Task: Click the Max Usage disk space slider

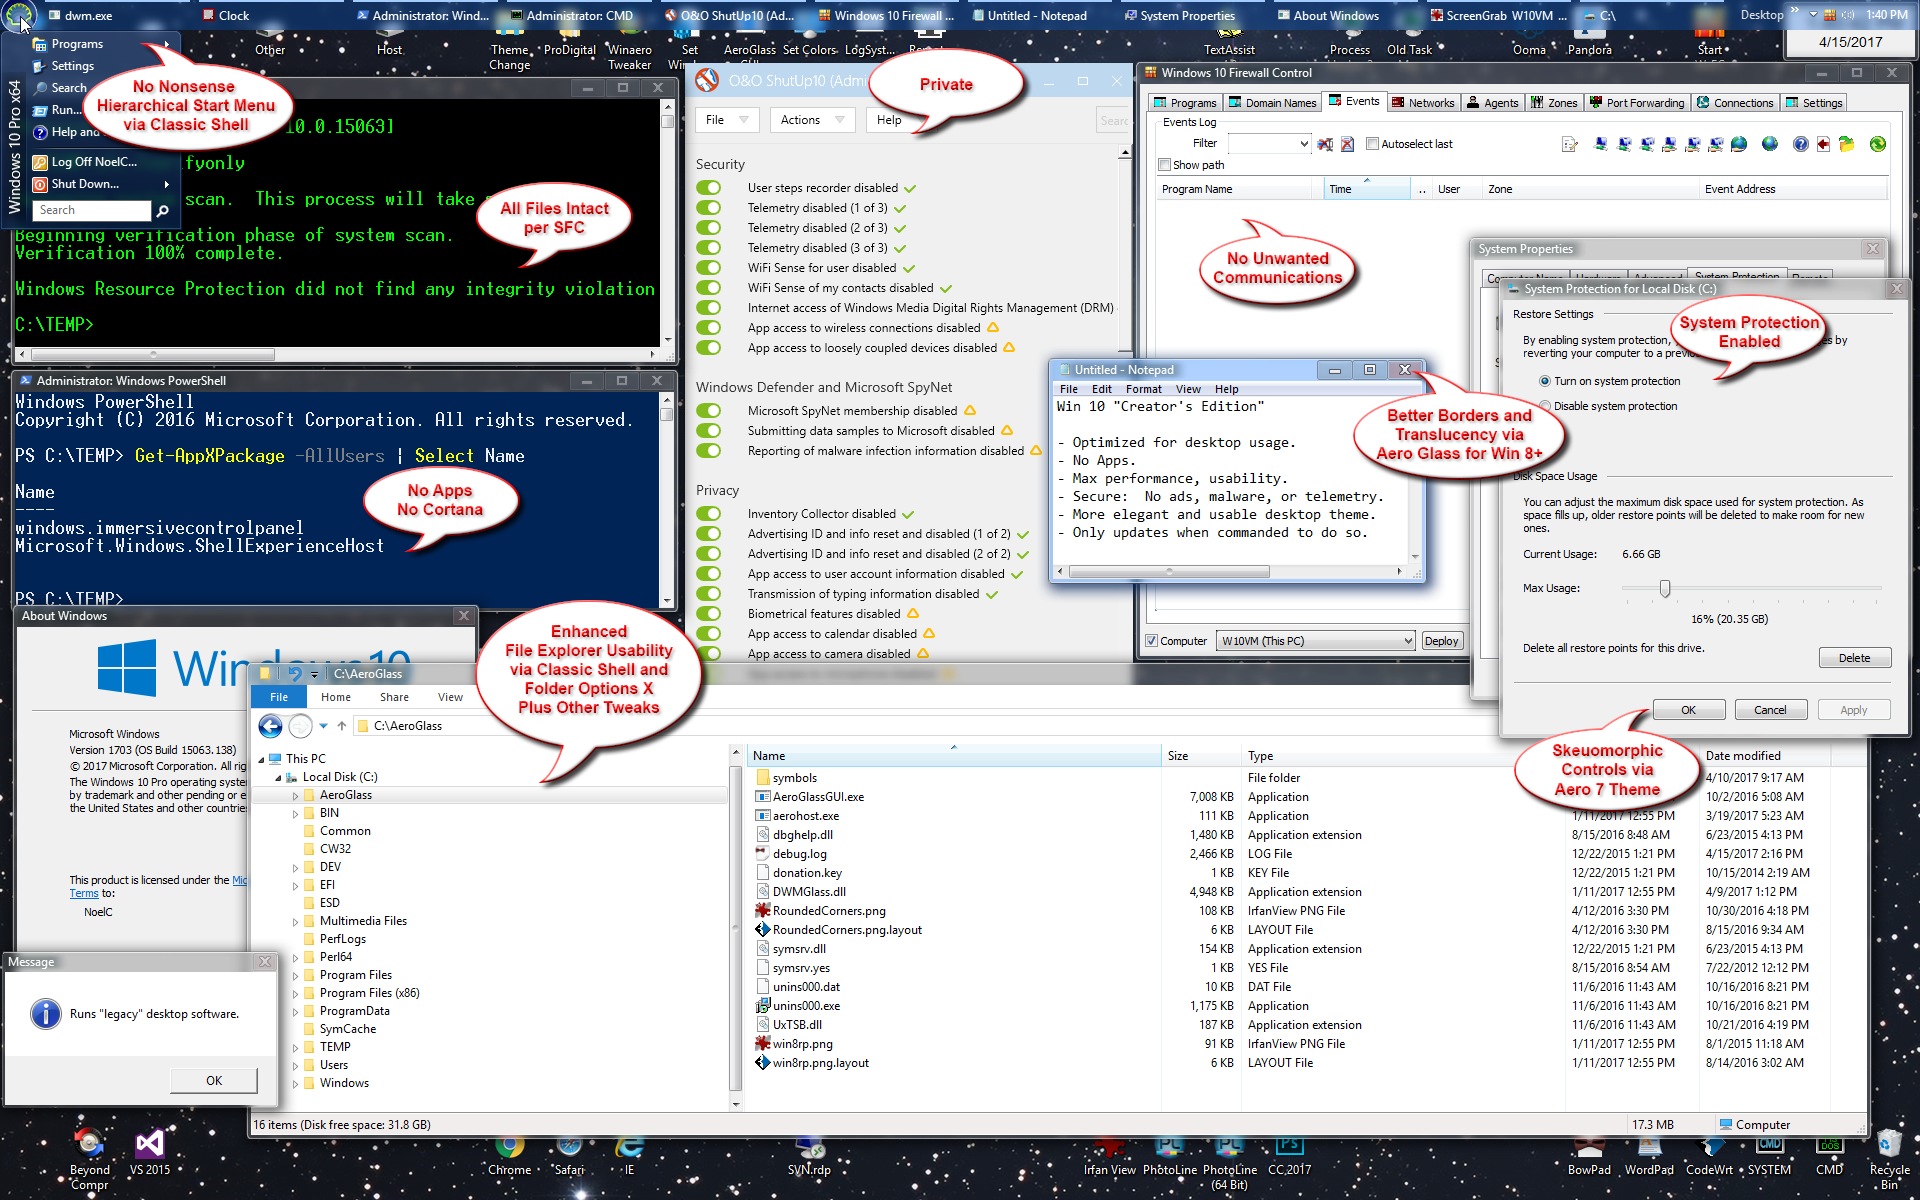Action: point(1664,589)
